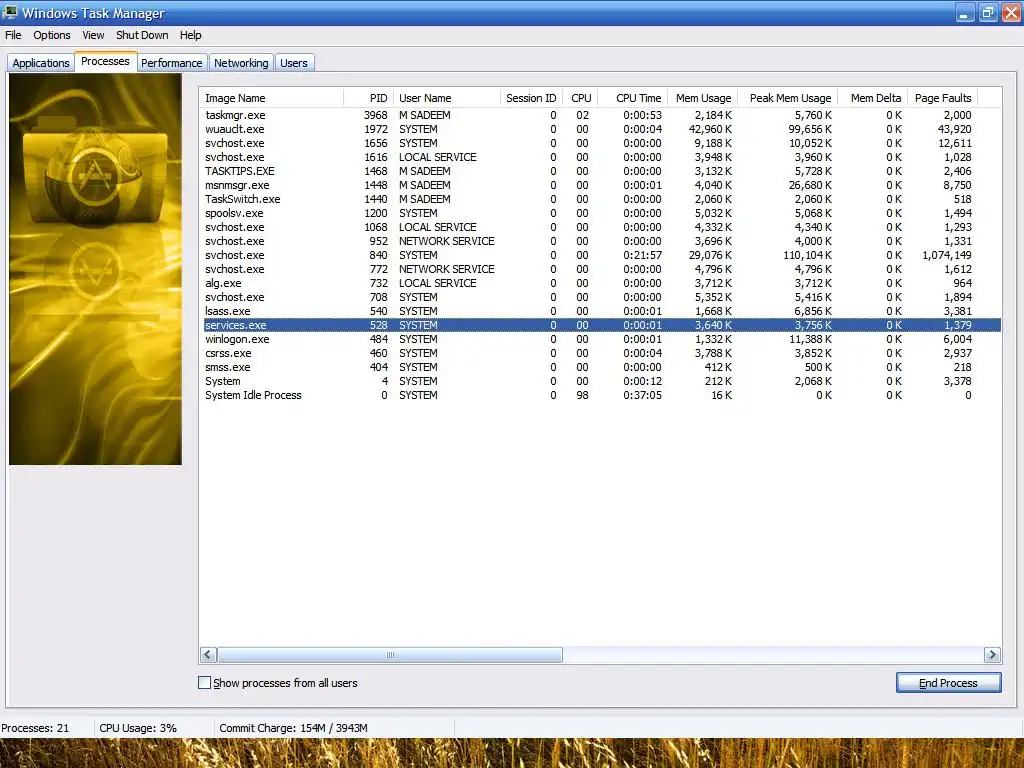
Task: Click the 1,074,149 page faults value
Action: coord(947,255)
